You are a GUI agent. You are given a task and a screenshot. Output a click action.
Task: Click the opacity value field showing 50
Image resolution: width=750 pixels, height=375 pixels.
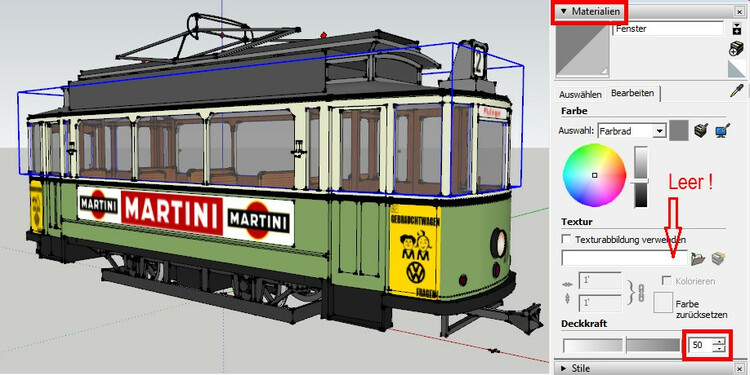tap(700, 345)
